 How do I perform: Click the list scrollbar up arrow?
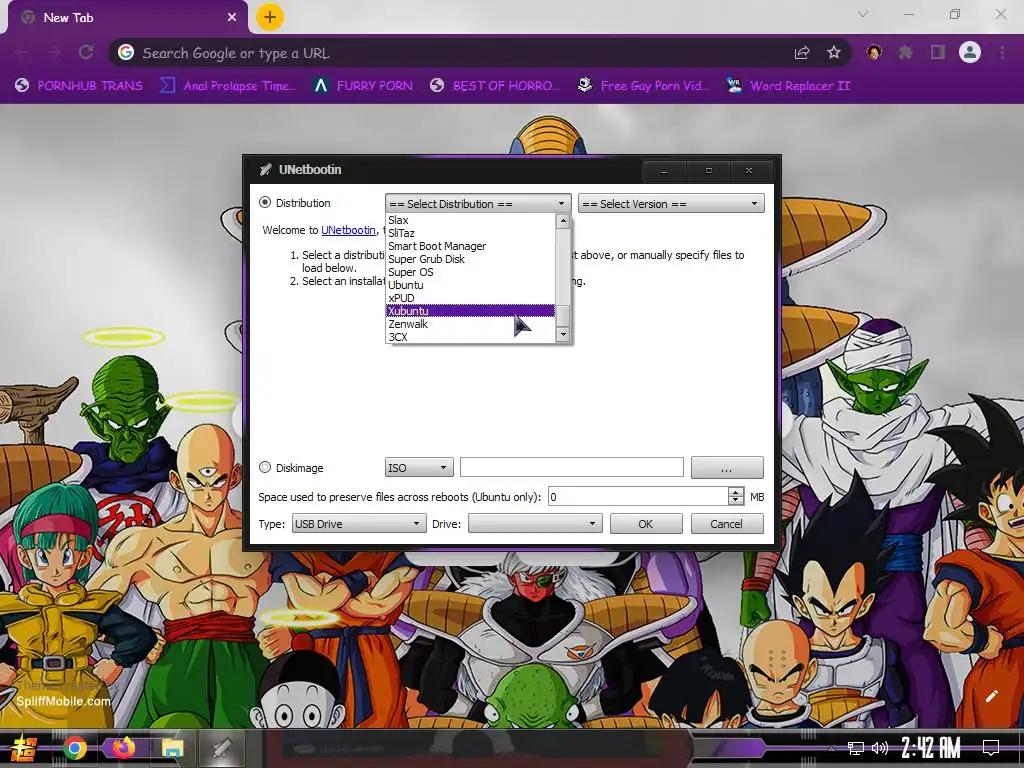563,221
